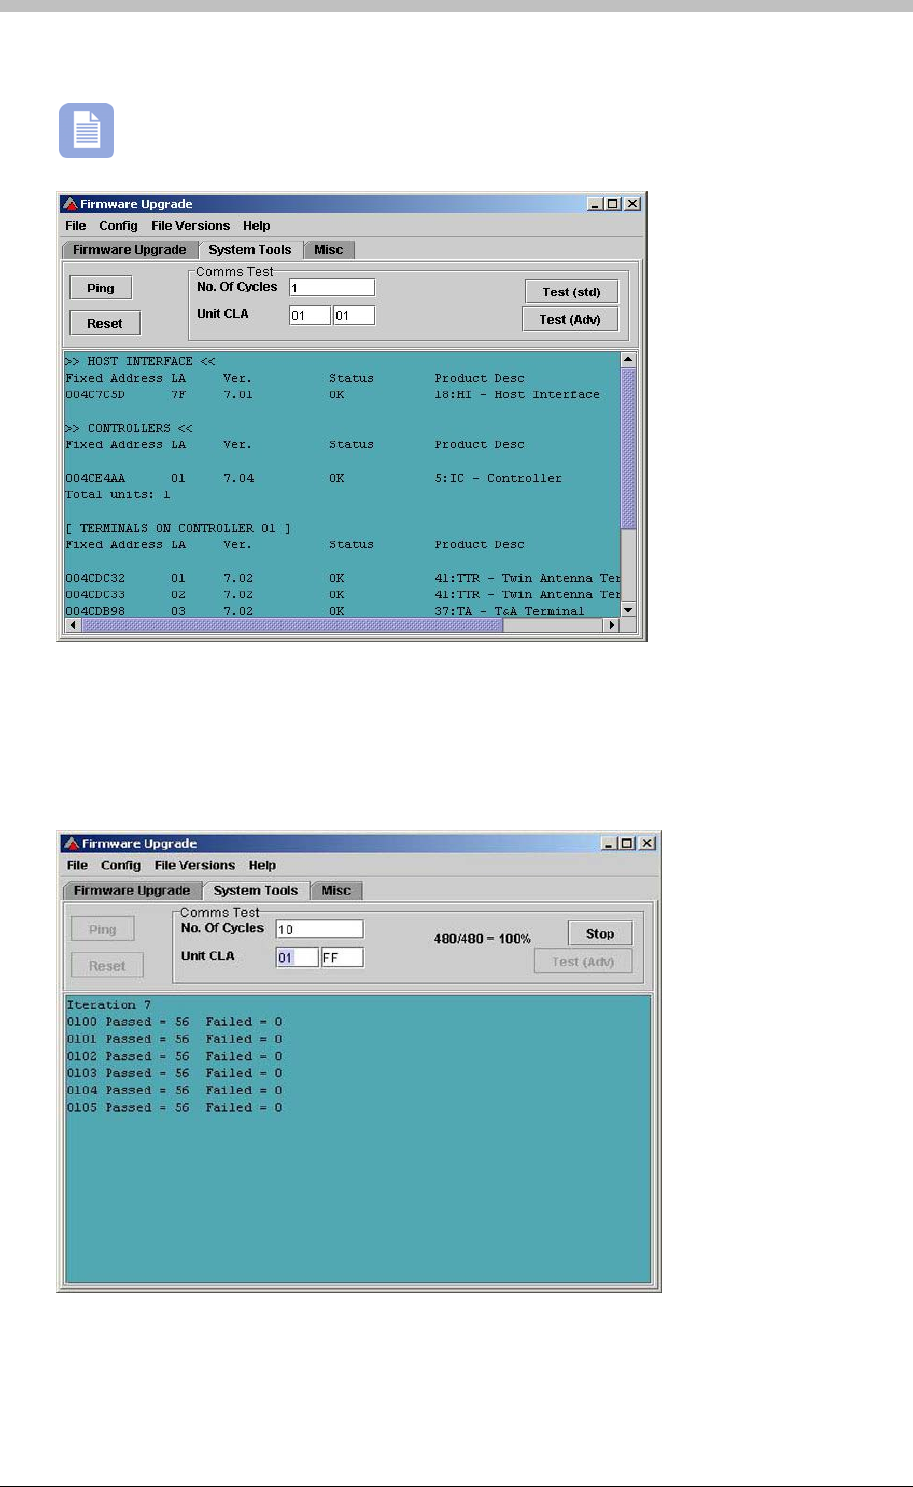The height and width of the screenshot is (1487, 913).
Task: Select host interface address 004C7C5D
Action: 95,395
